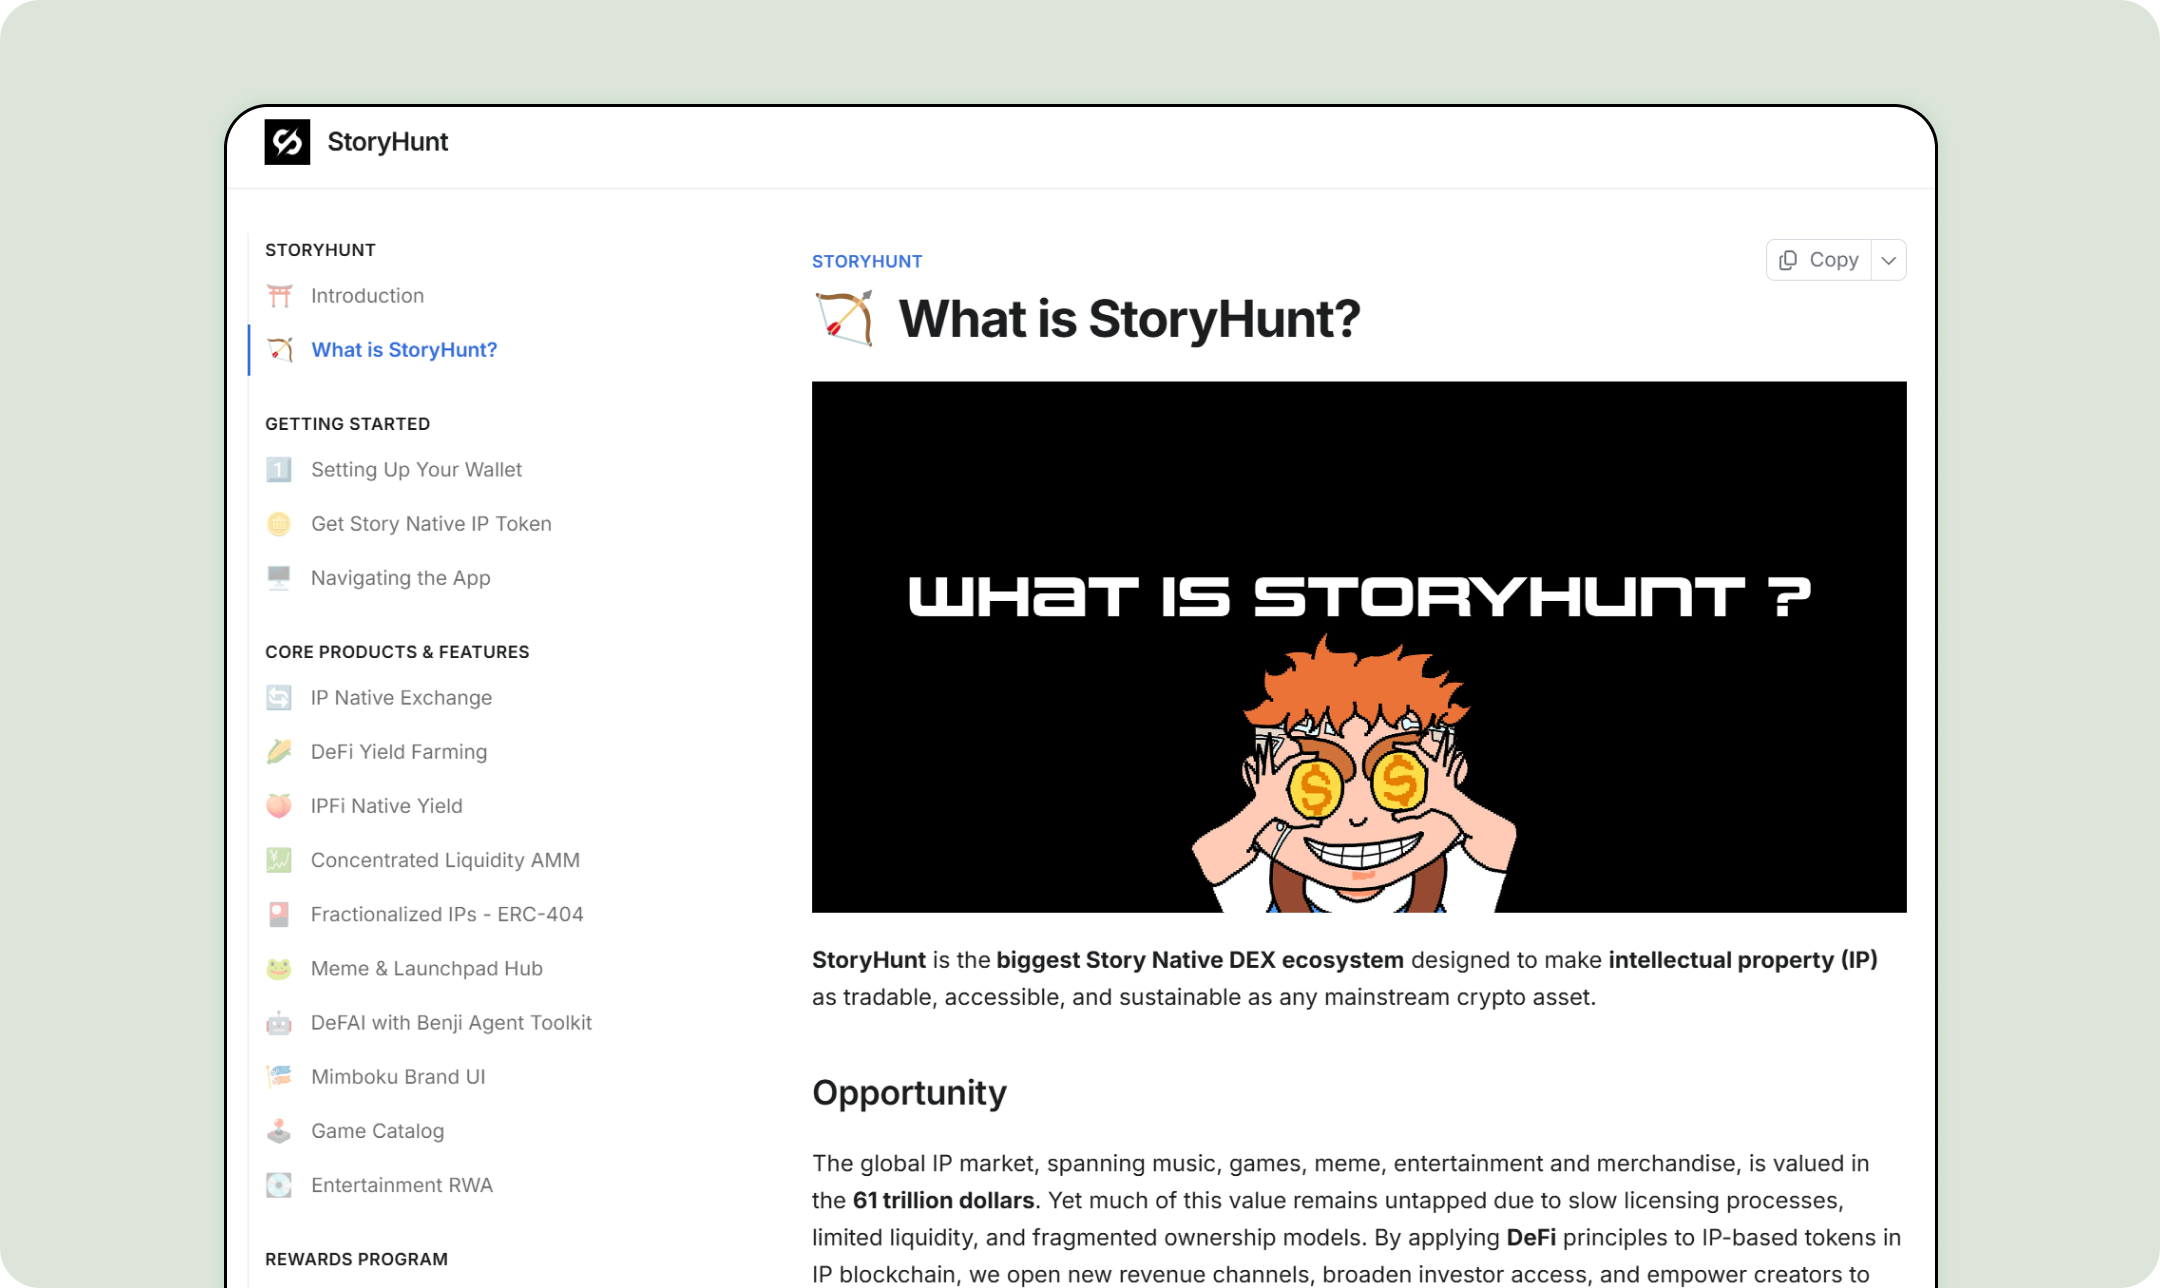Open IP Native Exchange page
Image resolution: width=2160 pixels, height=1288 pixels.
pyautogui.click(x=401, y=698)
